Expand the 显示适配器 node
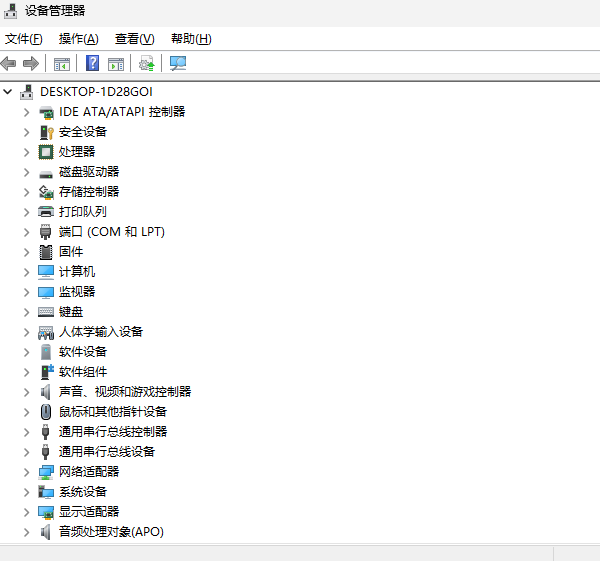This screenshot has height=561, width=600. coord(27,512)
